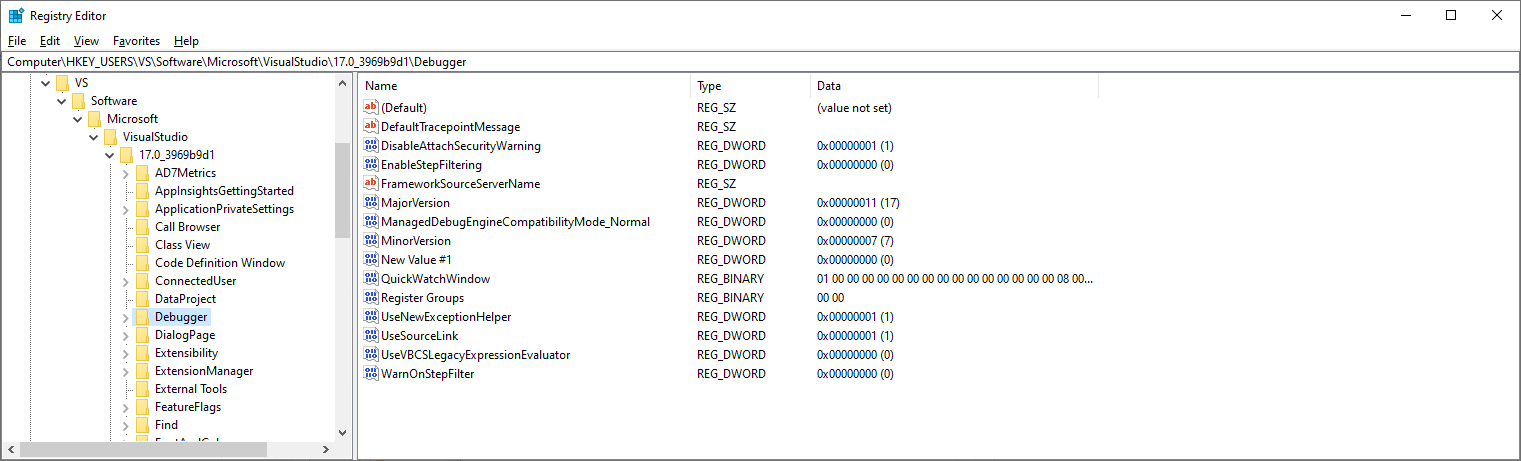This screenshot has height=461, width=1521.
Task: Click the DefaultTracepointMessage string value icon
Action: tap(371, 126)
